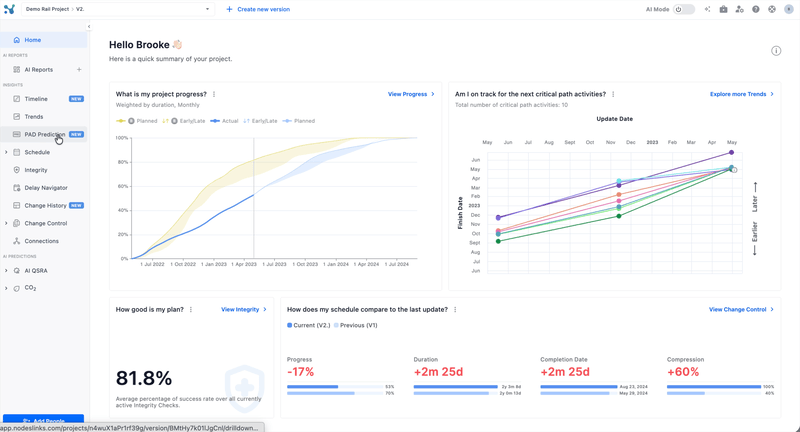Click the user settings icon in header
Viewport: 800px width, 432px height.
739,10
